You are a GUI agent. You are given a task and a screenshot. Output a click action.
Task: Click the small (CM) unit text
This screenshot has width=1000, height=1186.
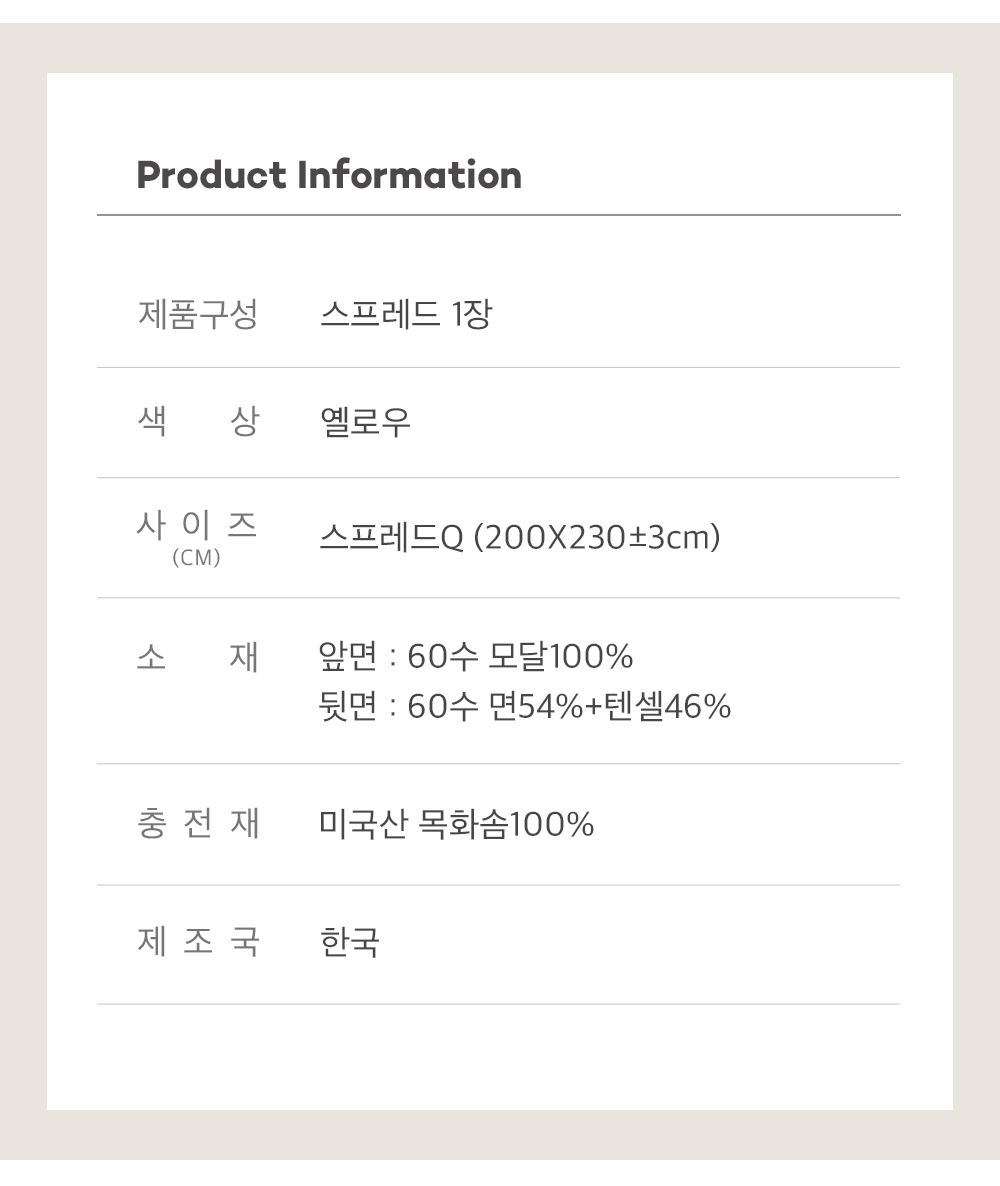[x=197, y=558]
